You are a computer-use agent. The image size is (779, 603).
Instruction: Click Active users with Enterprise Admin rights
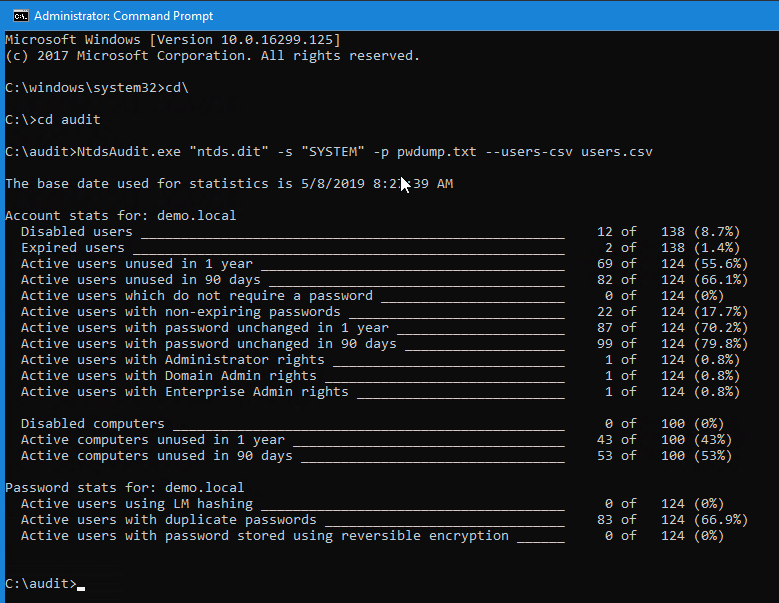(381, 392)
